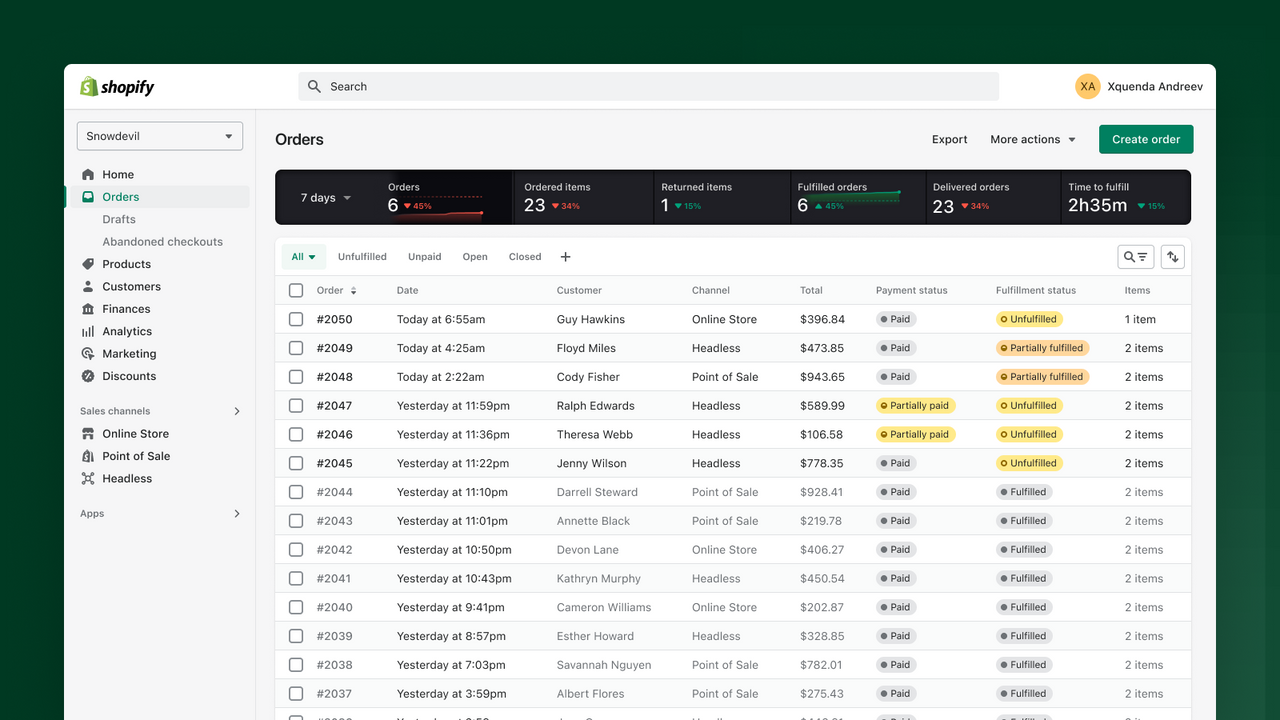
Task: Select order #2049 checkbox
Action: pos(296,348)
